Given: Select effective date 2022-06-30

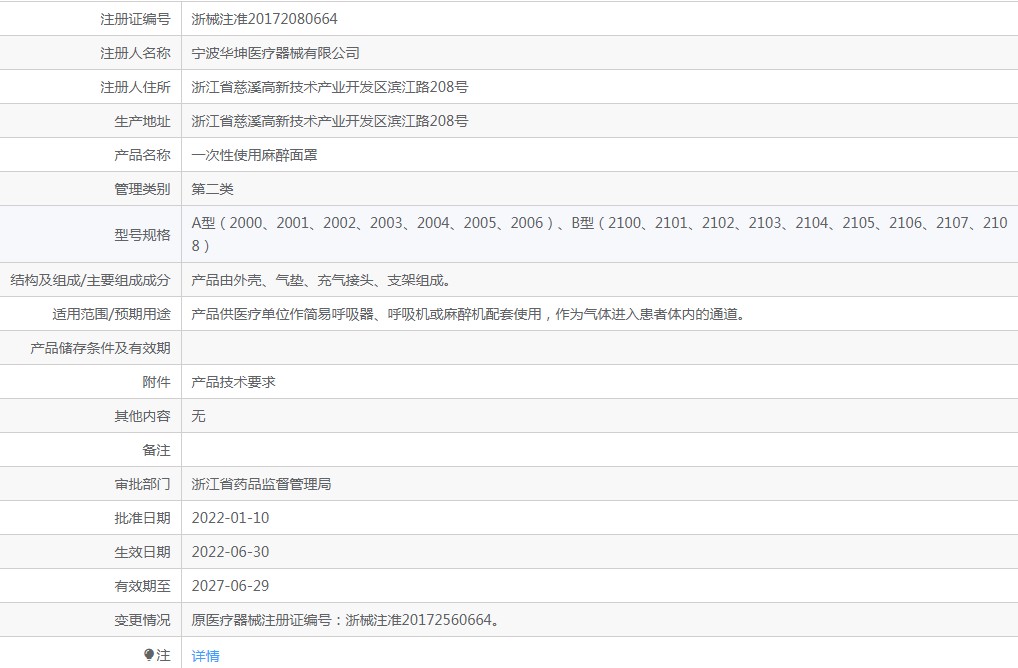Looking at the screenshot, I should coord(230,552).
